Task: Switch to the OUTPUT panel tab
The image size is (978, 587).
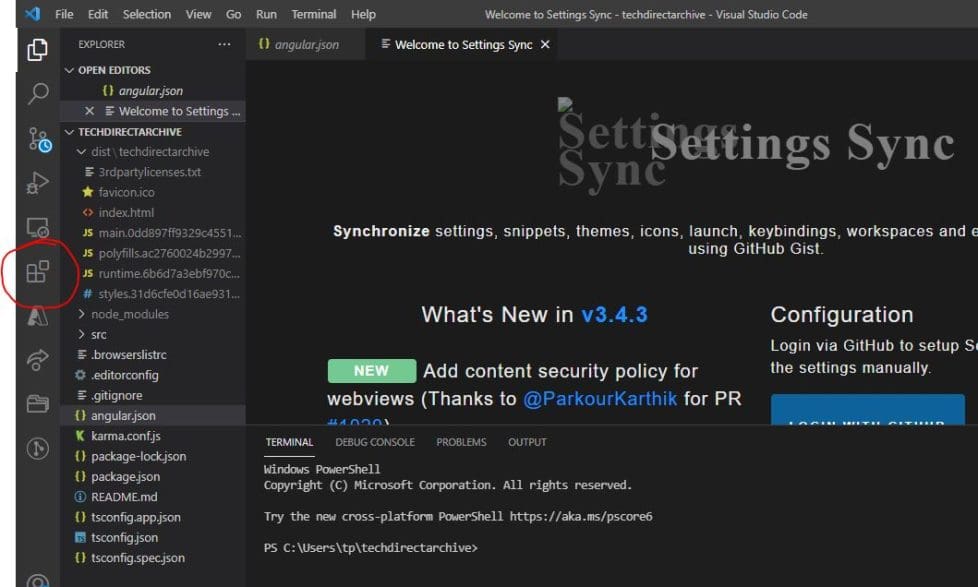Action: (527, 442)
